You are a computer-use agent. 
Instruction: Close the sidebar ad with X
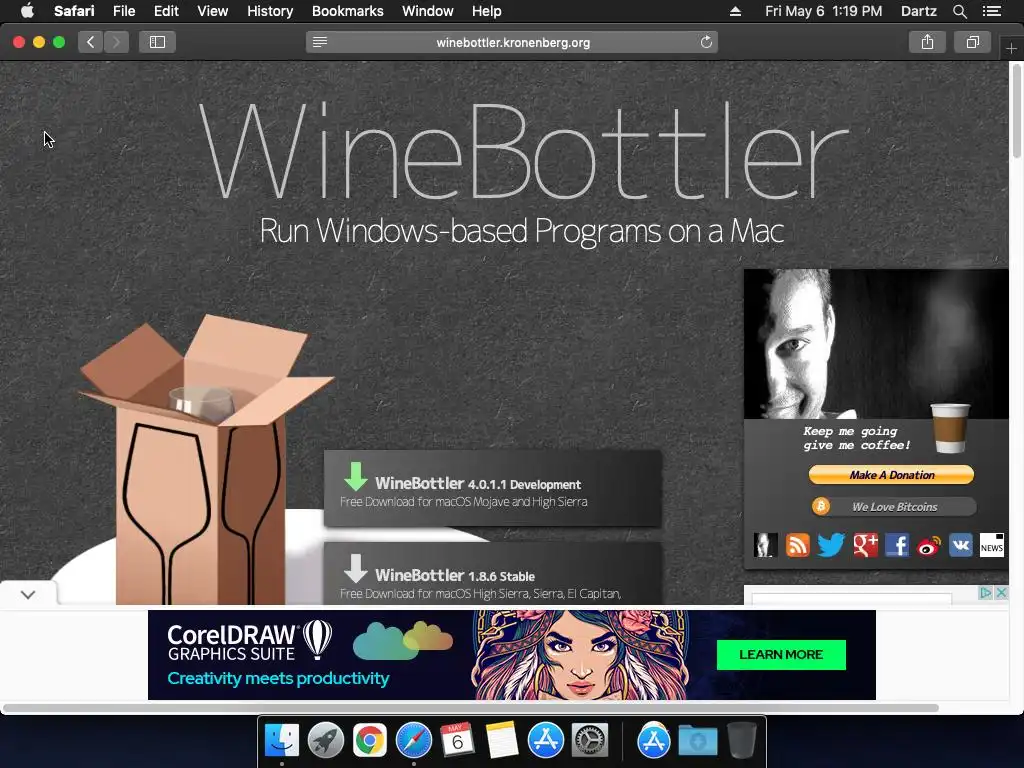(1001, 592)
